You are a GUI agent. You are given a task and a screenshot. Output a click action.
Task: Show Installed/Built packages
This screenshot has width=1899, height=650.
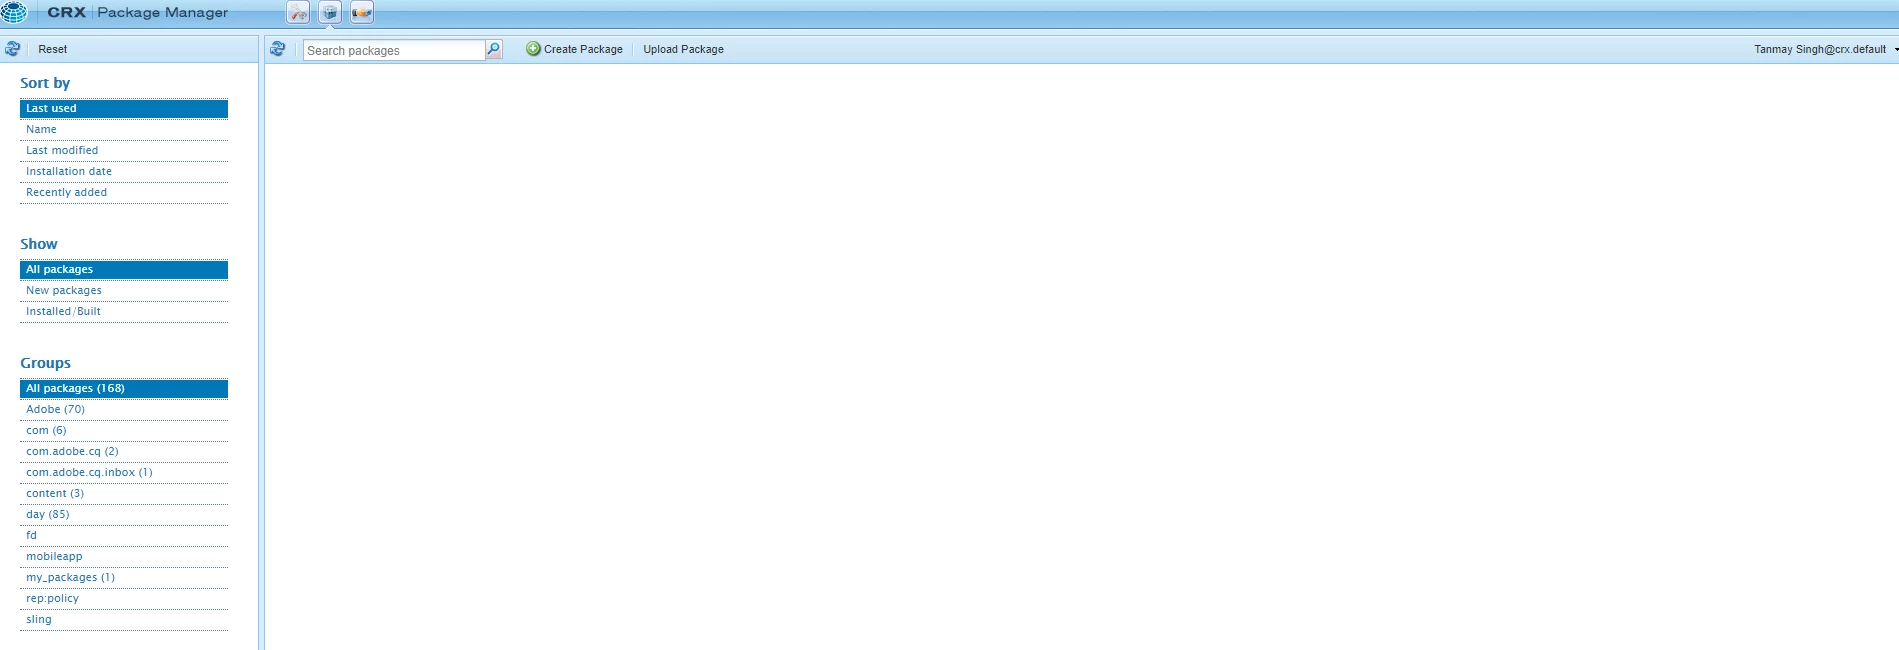(124, 311)
